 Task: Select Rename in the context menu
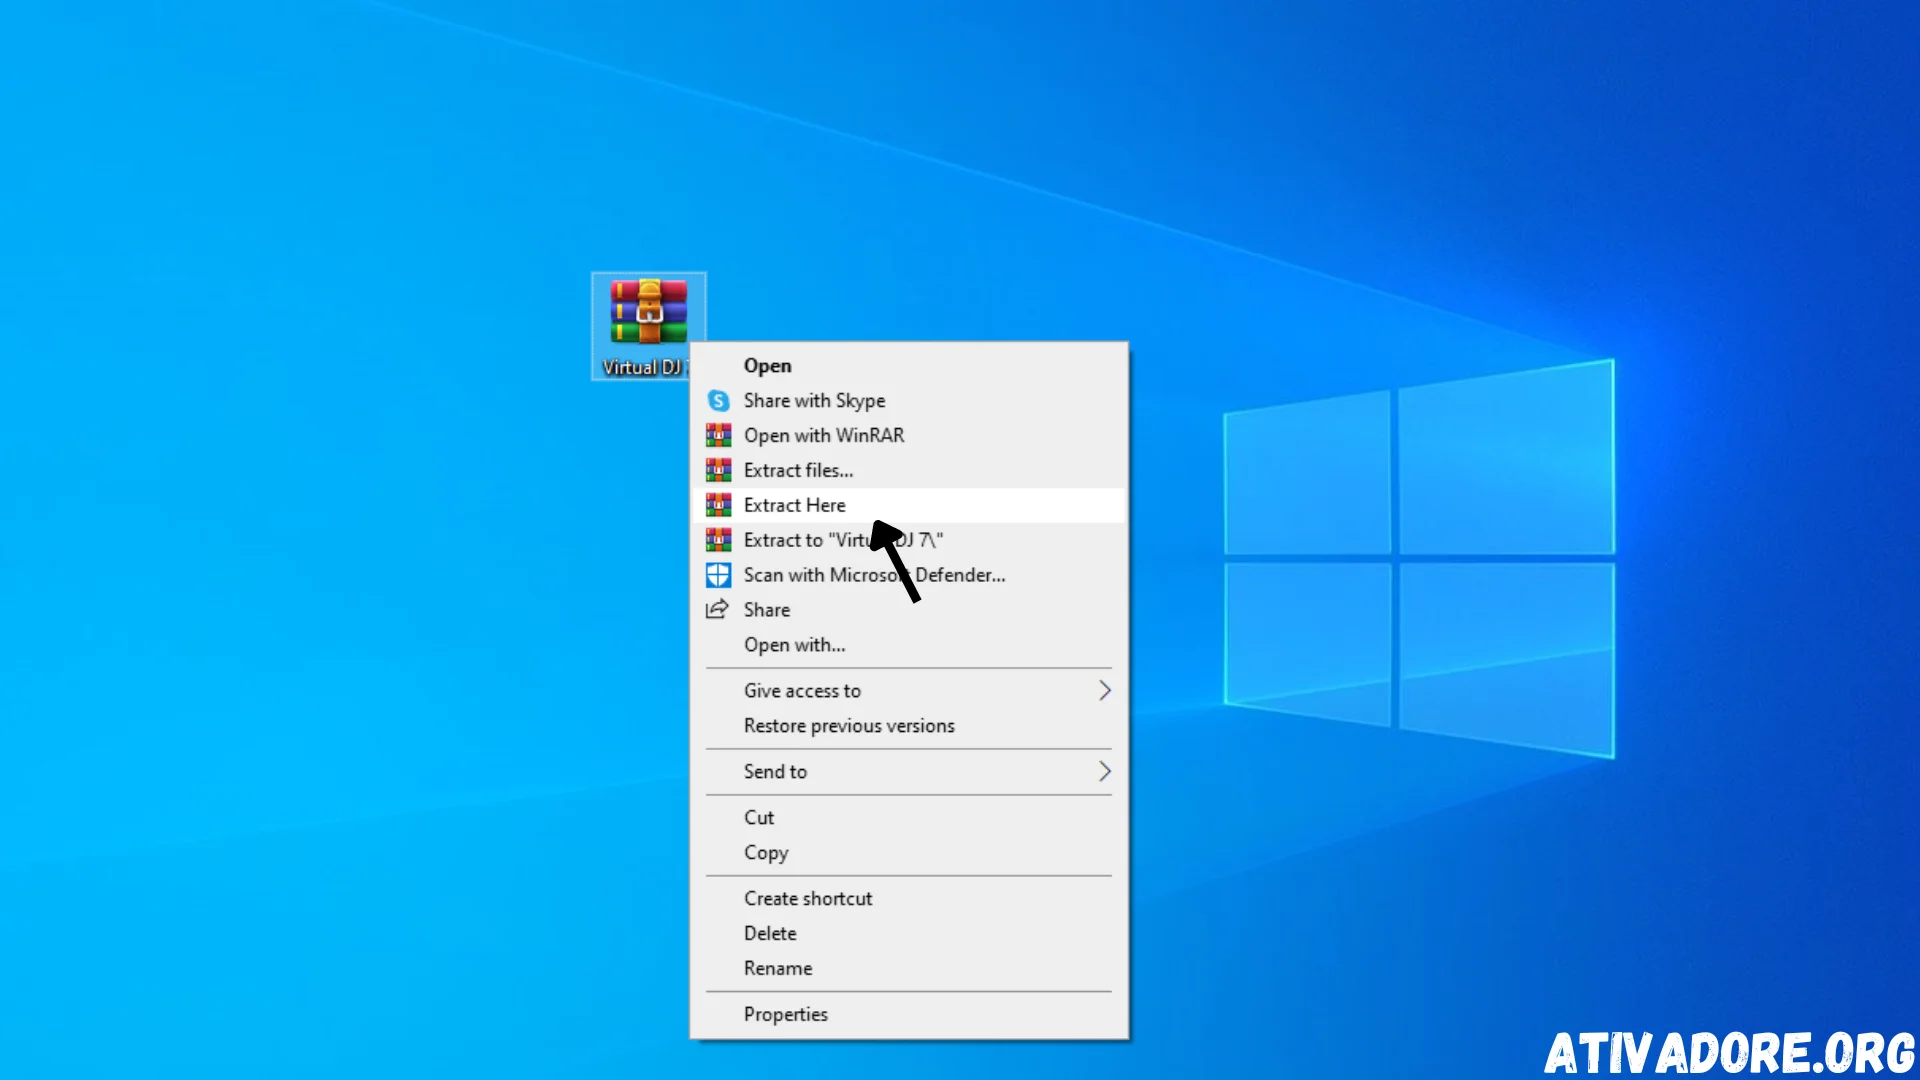point(908,969)
